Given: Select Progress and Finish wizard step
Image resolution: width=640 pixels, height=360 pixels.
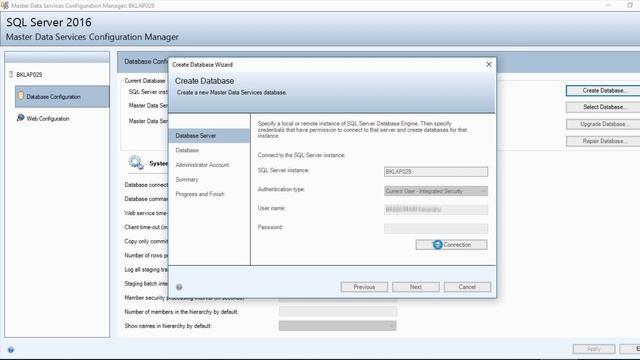Looking at the screenshot, I should (x=200, y=194).
